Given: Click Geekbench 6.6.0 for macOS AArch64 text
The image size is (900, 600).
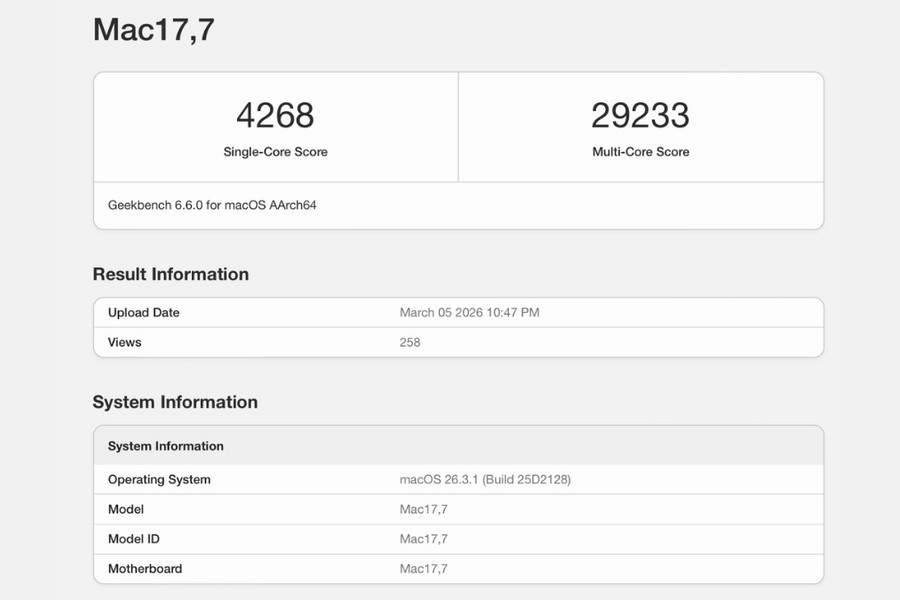Looking at the screenshot, I should click(212, 206).
